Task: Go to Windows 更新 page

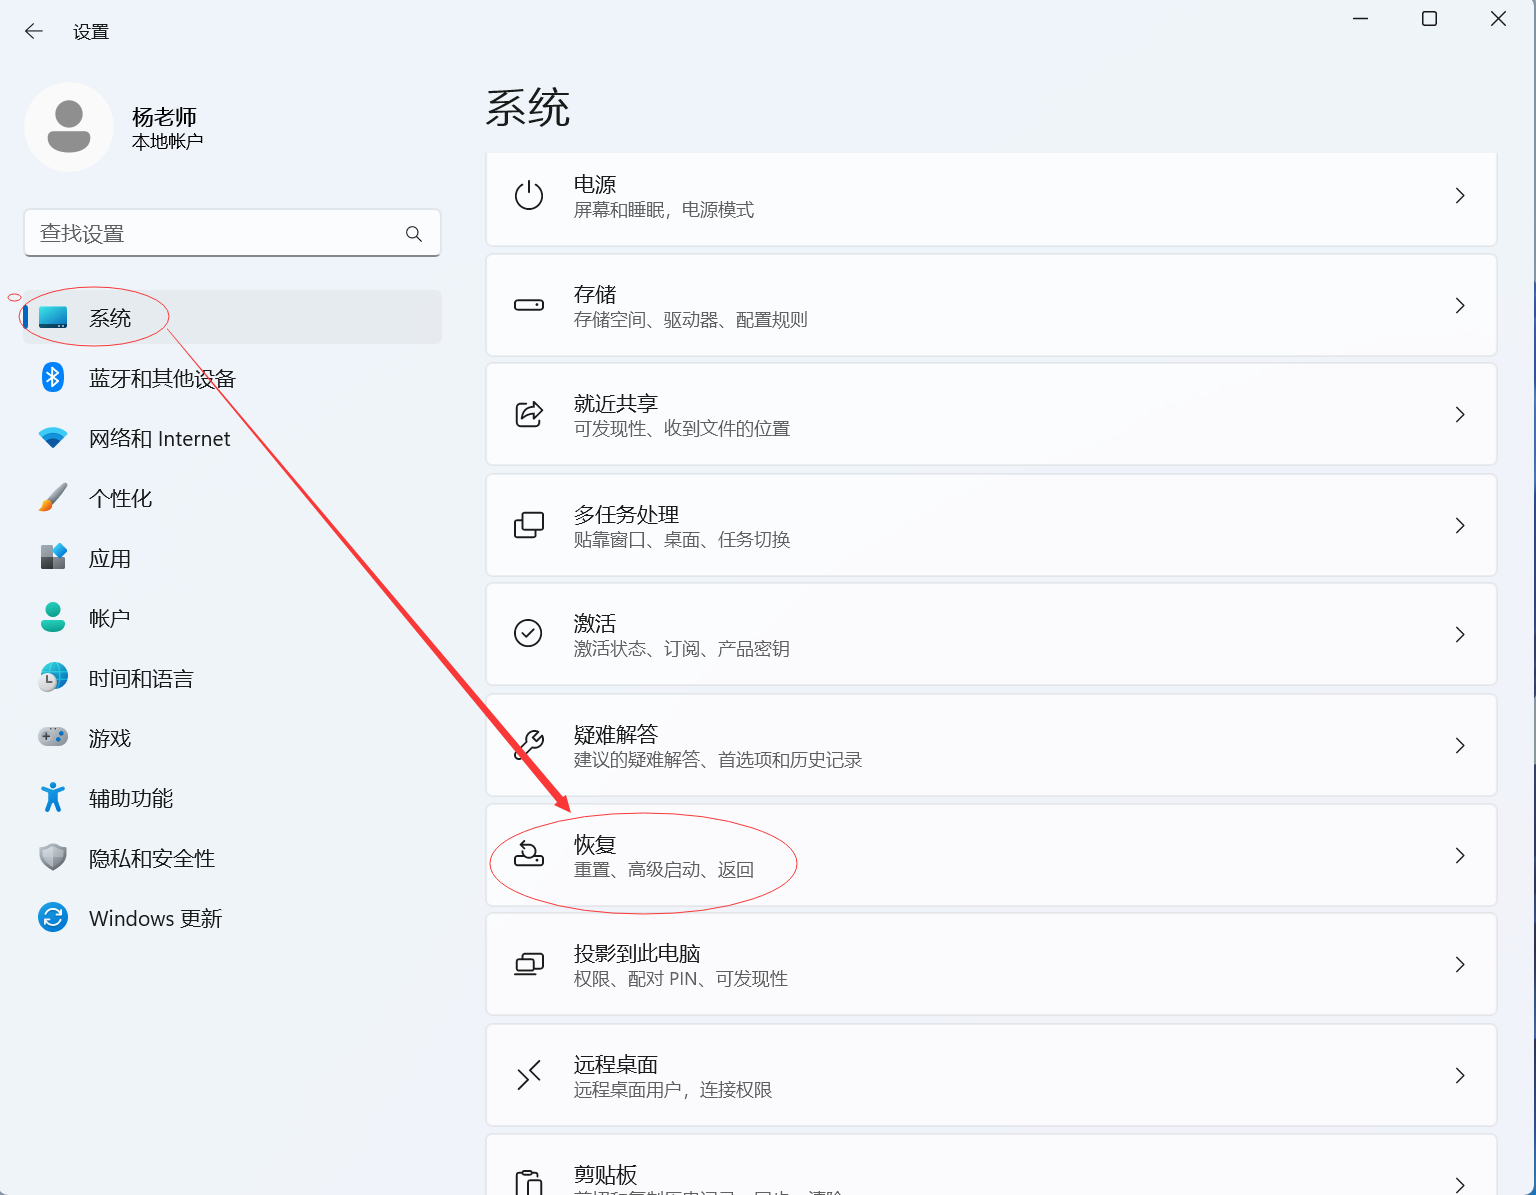Action: click(232, 918)
